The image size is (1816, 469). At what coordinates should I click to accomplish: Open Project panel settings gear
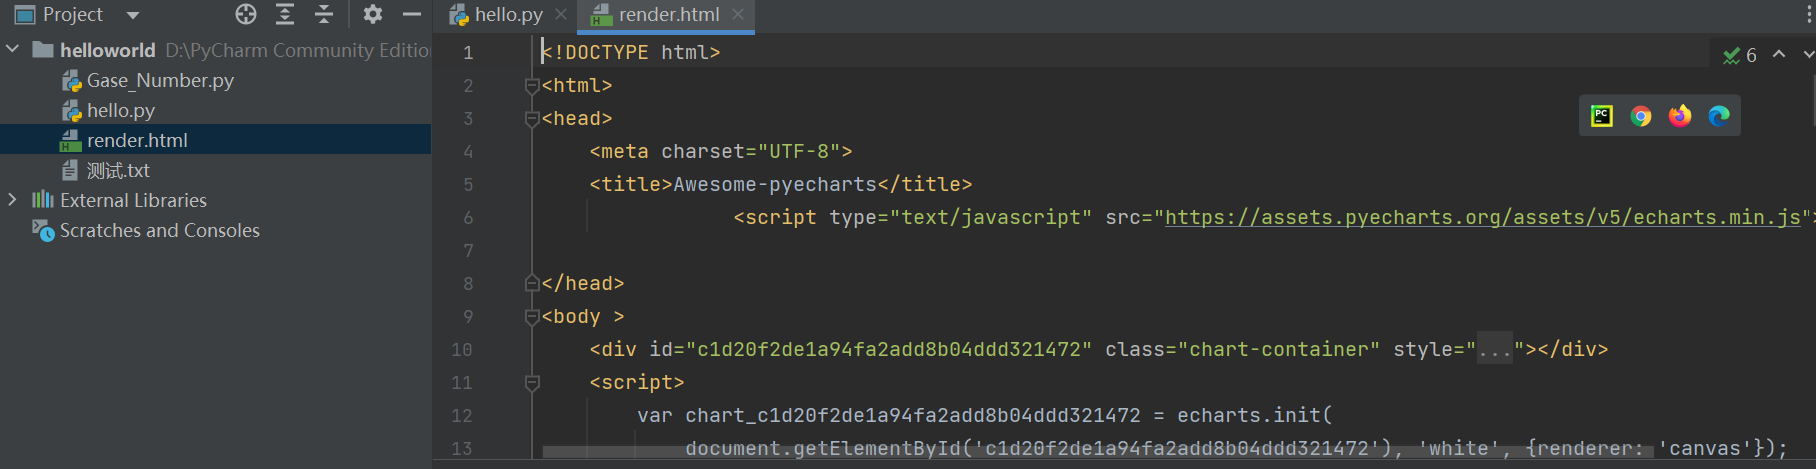click(x=373, y=14)
